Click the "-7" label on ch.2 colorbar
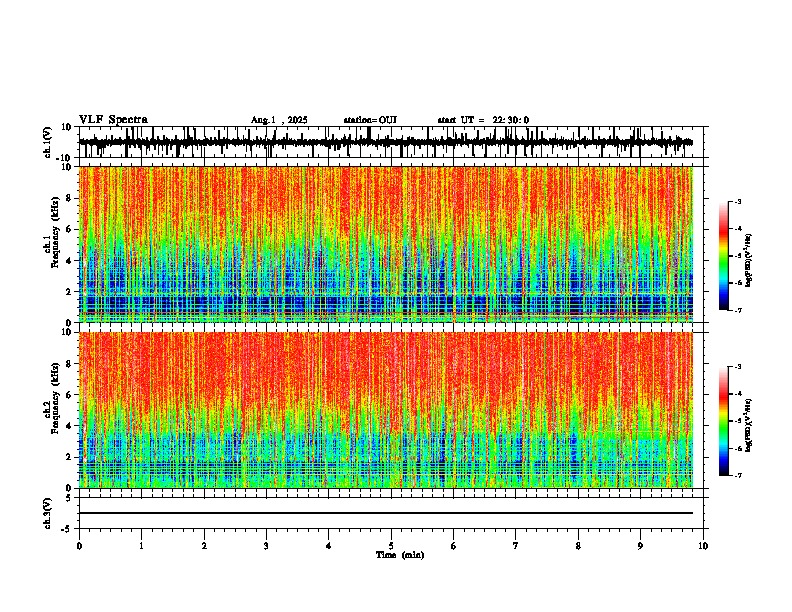Viewport: 792px width, 612px height. [x=737, y=475]
